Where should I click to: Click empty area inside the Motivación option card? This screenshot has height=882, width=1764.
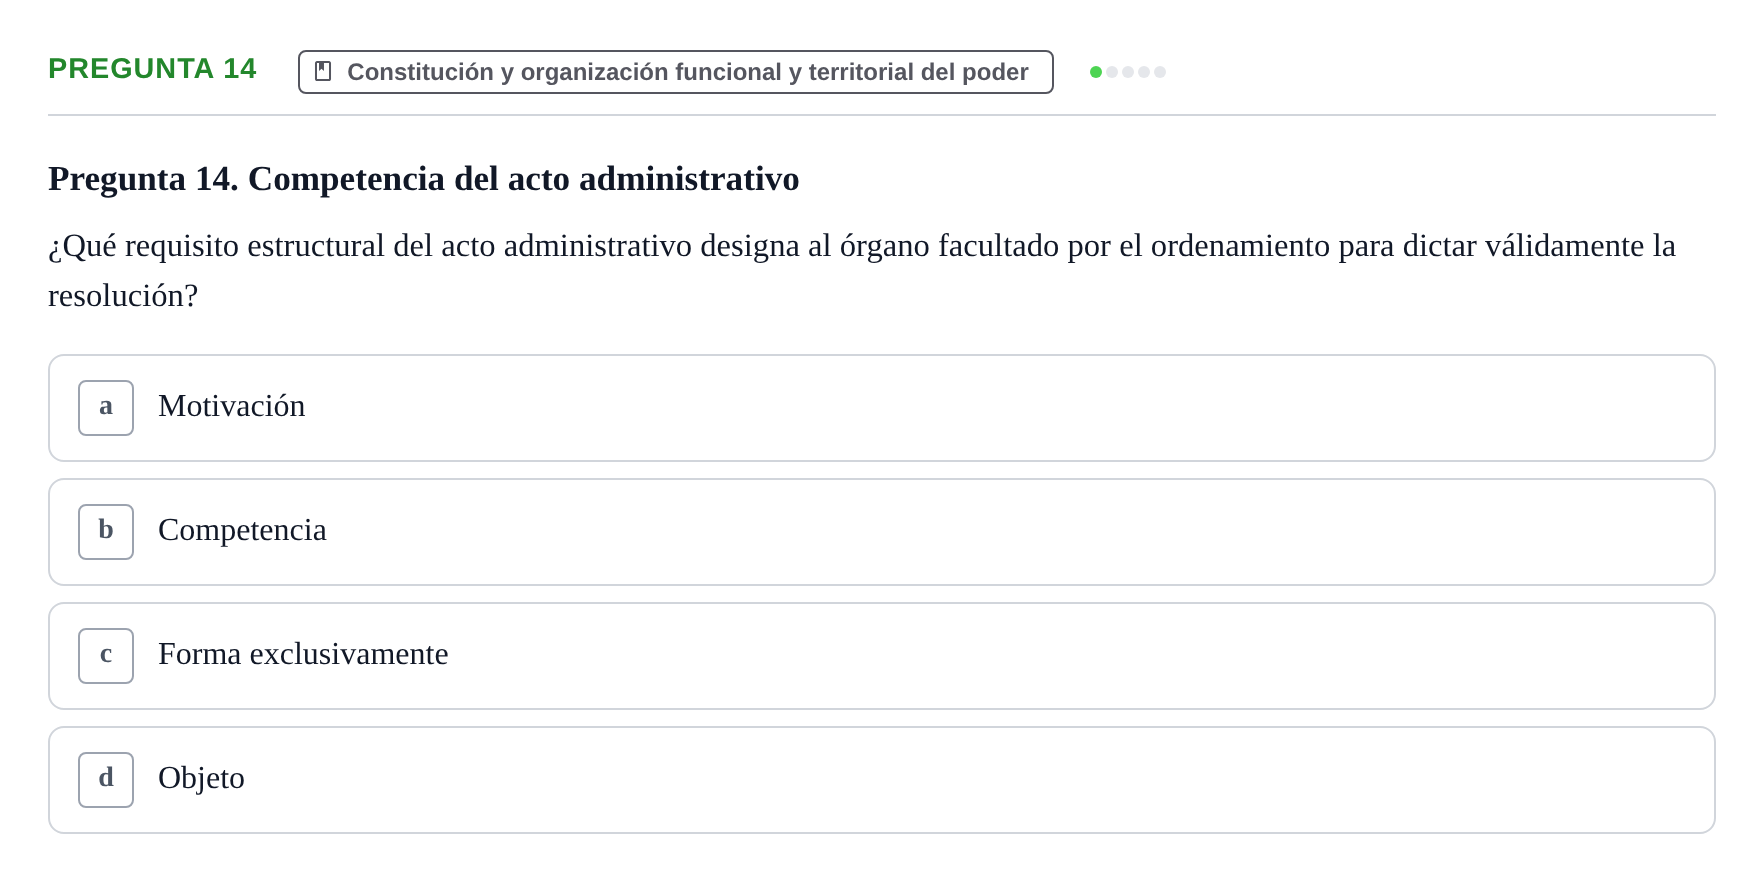coord(1000,408)
